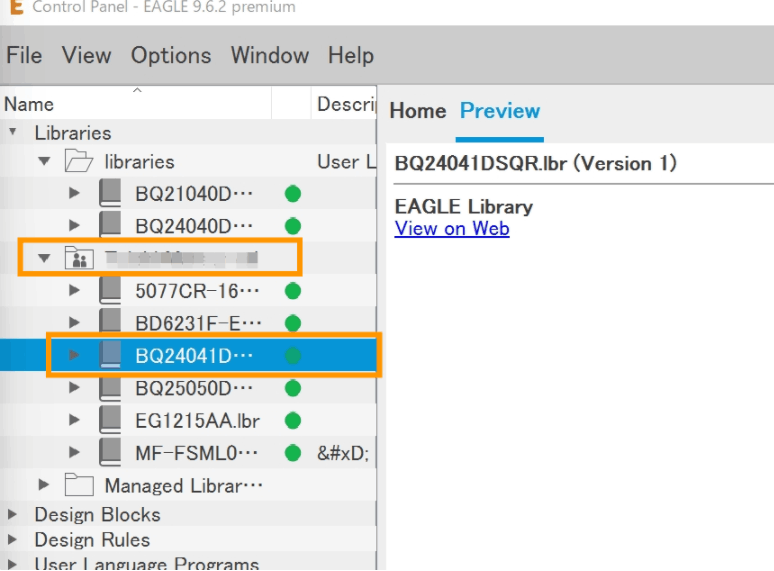Open the View on Web link

point(452,228)
